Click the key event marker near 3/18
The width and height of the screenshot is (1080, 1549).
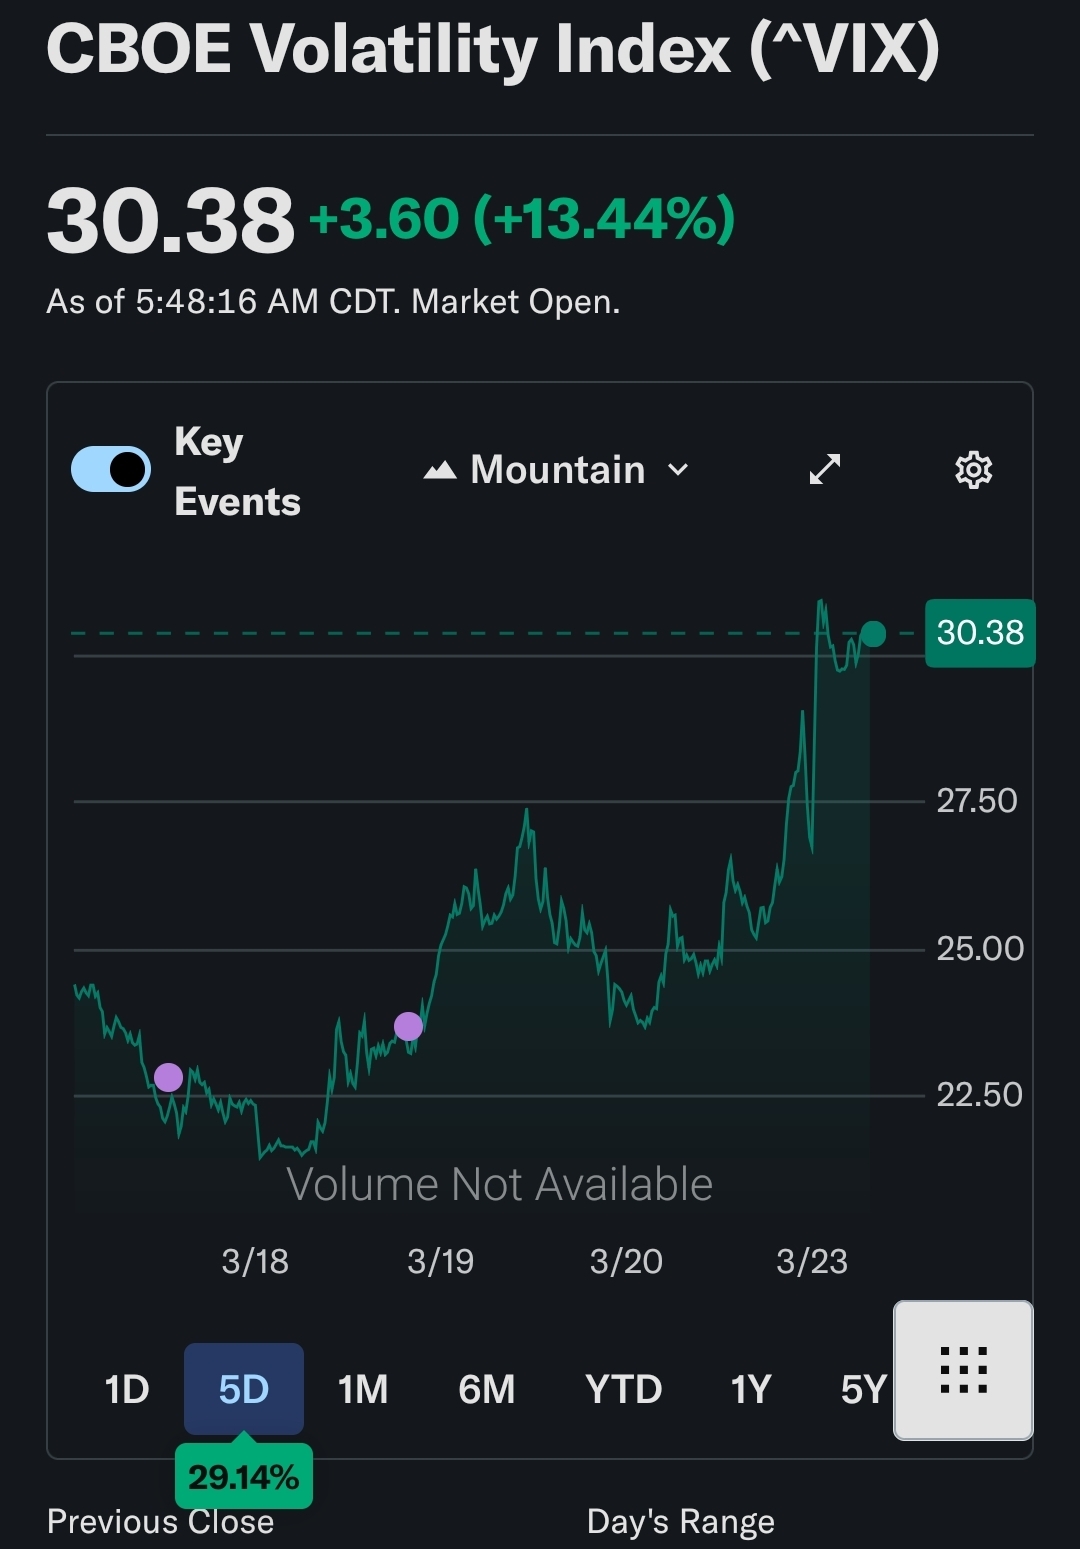click(168, 1077)
